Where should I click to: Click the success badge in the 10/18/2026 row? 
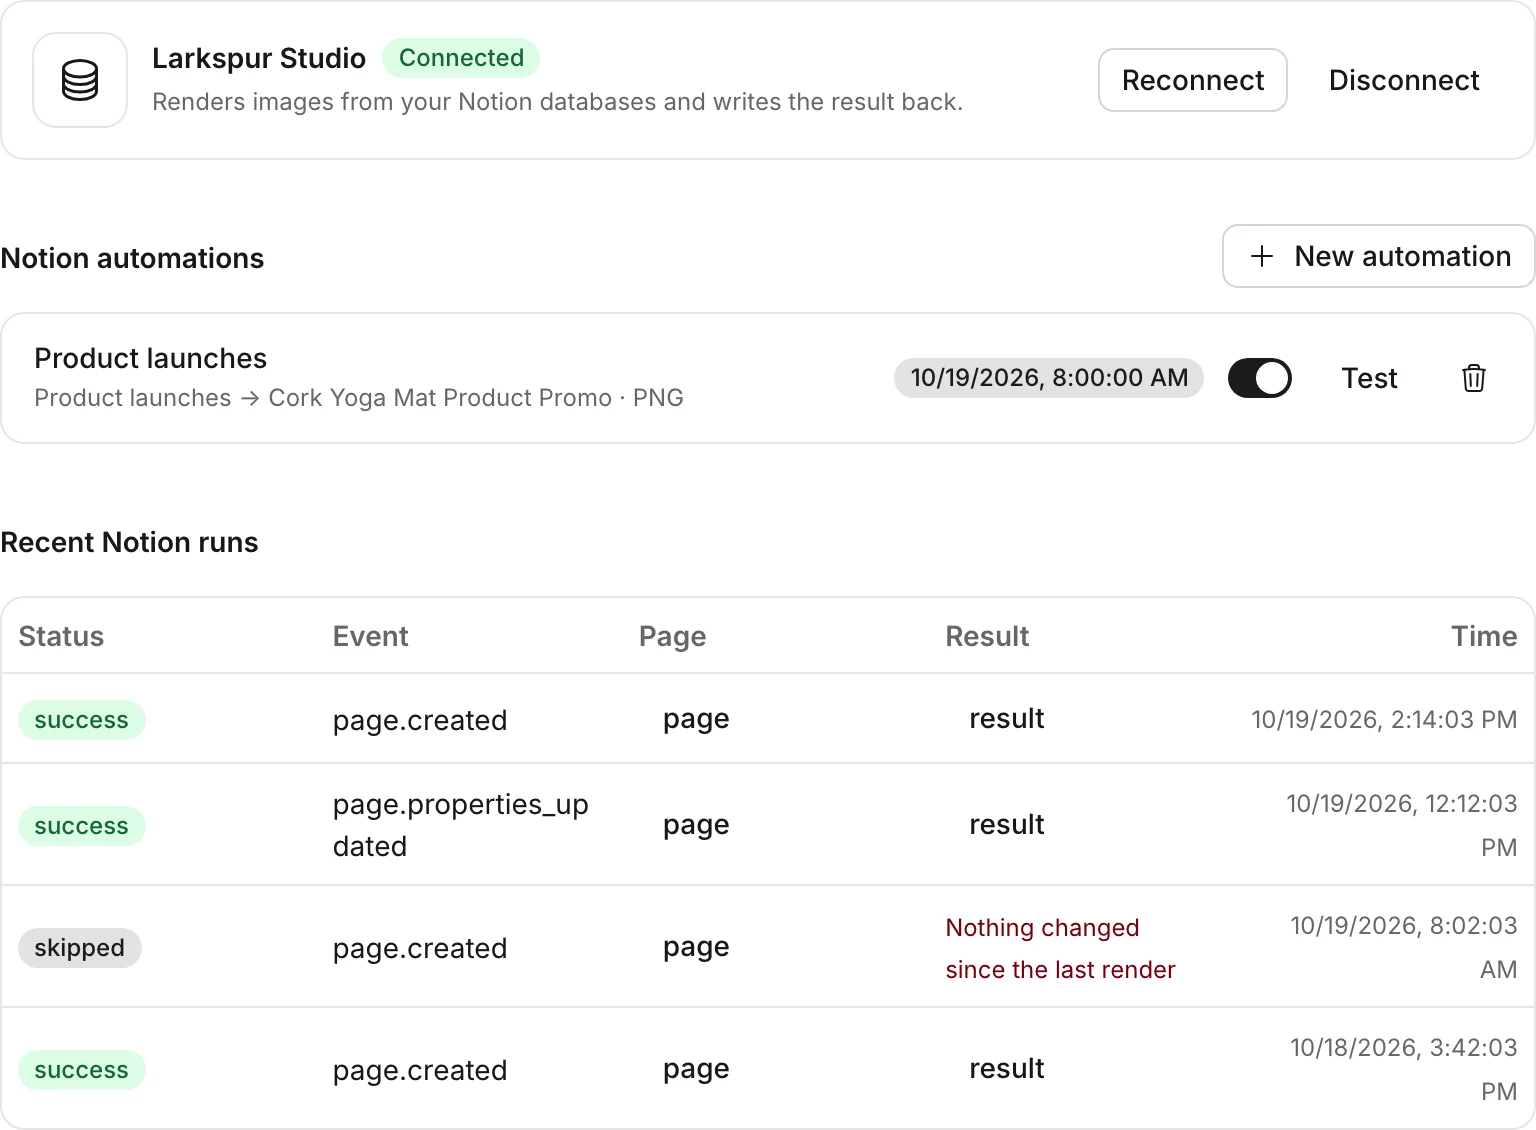click(82, 1070)
